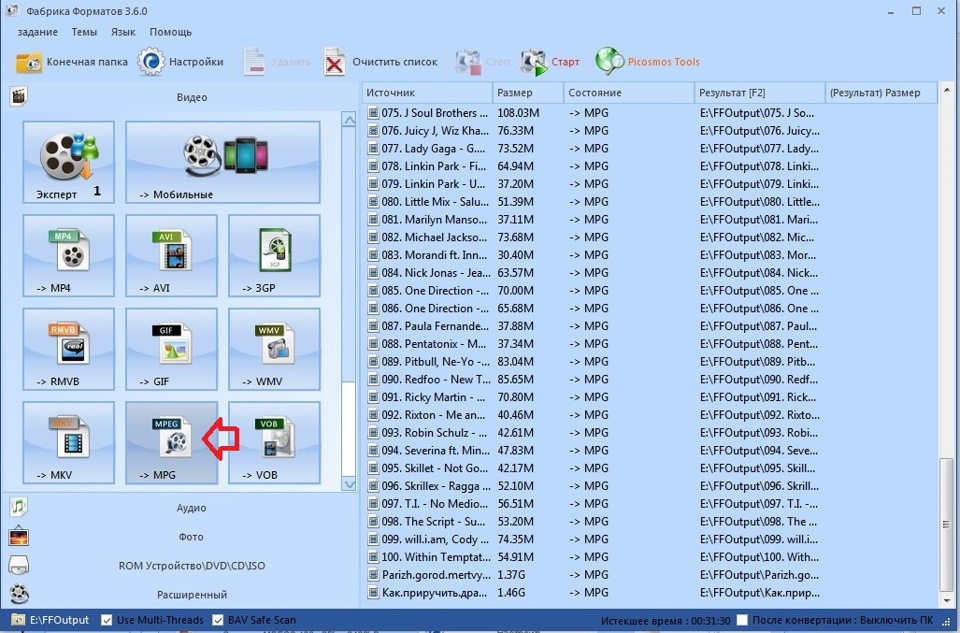Expand the Расширенный category
The height and width of the screenshot is (633, 960).
(192, 594)
